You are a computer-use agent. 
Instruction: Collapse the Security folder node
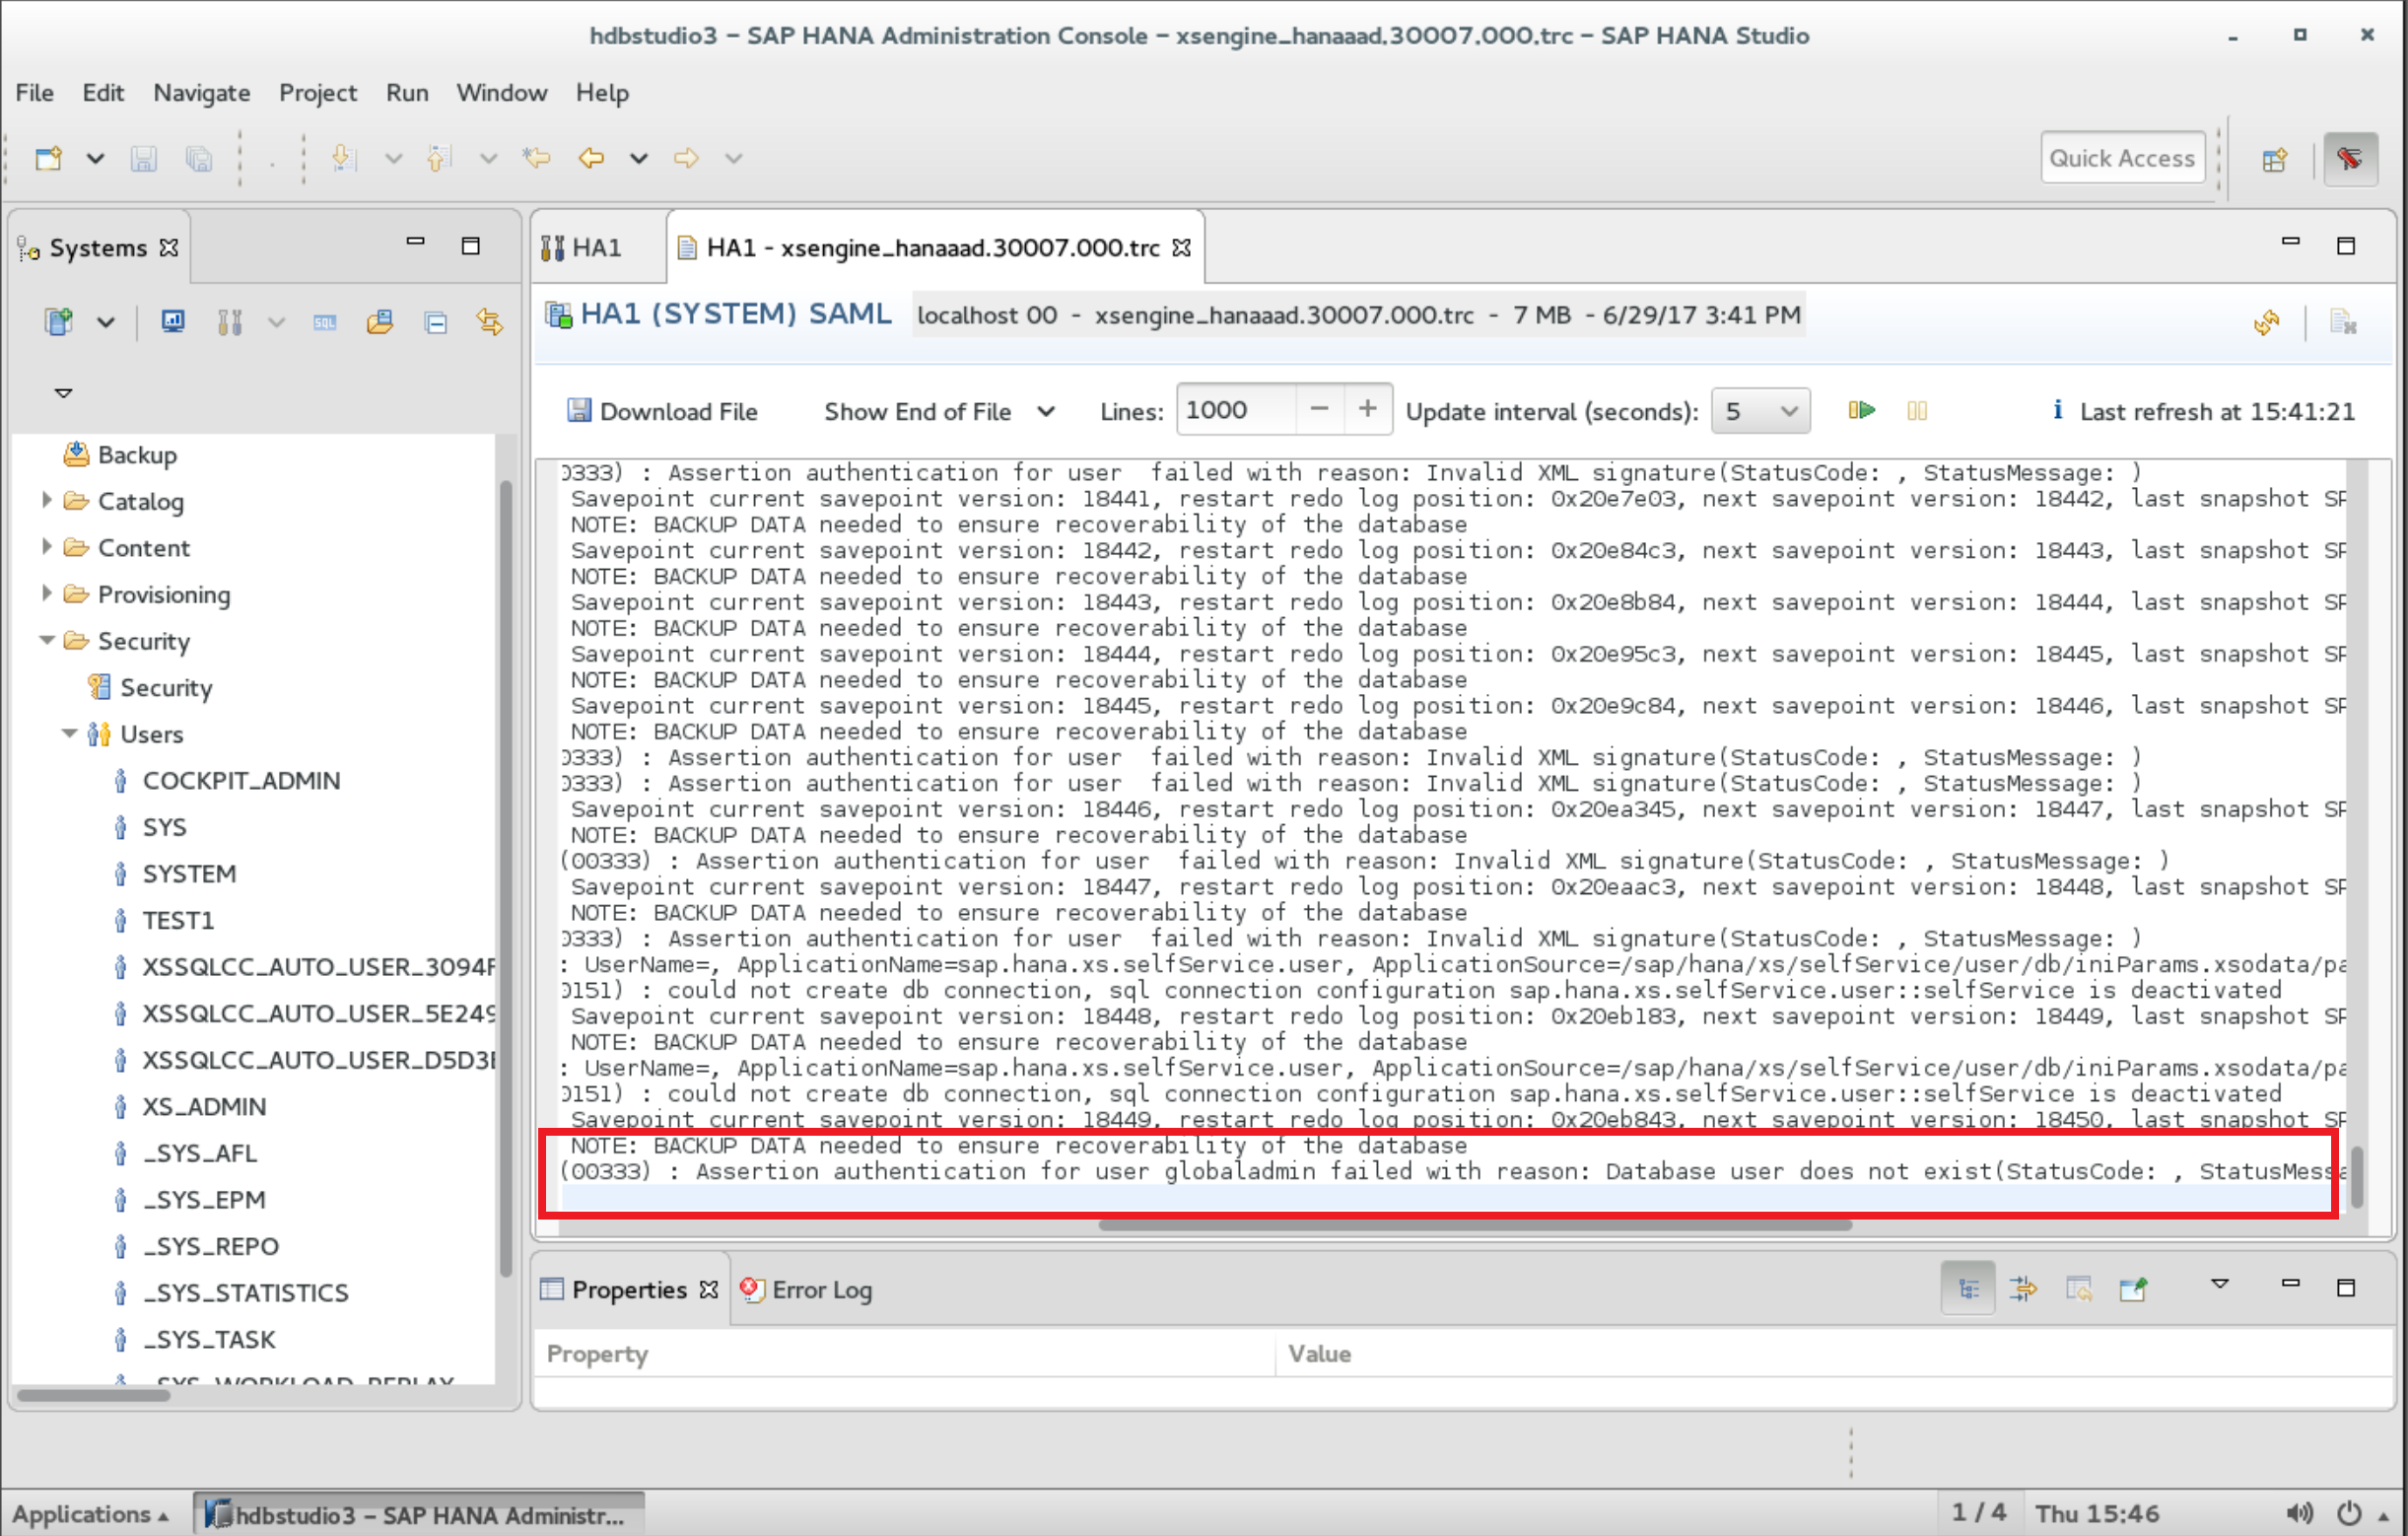pos(46,640)
